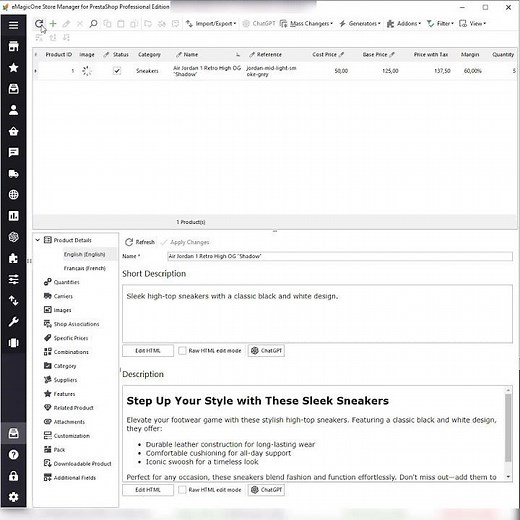
Task: Select Français (French) language item
Action: [85, 268]
